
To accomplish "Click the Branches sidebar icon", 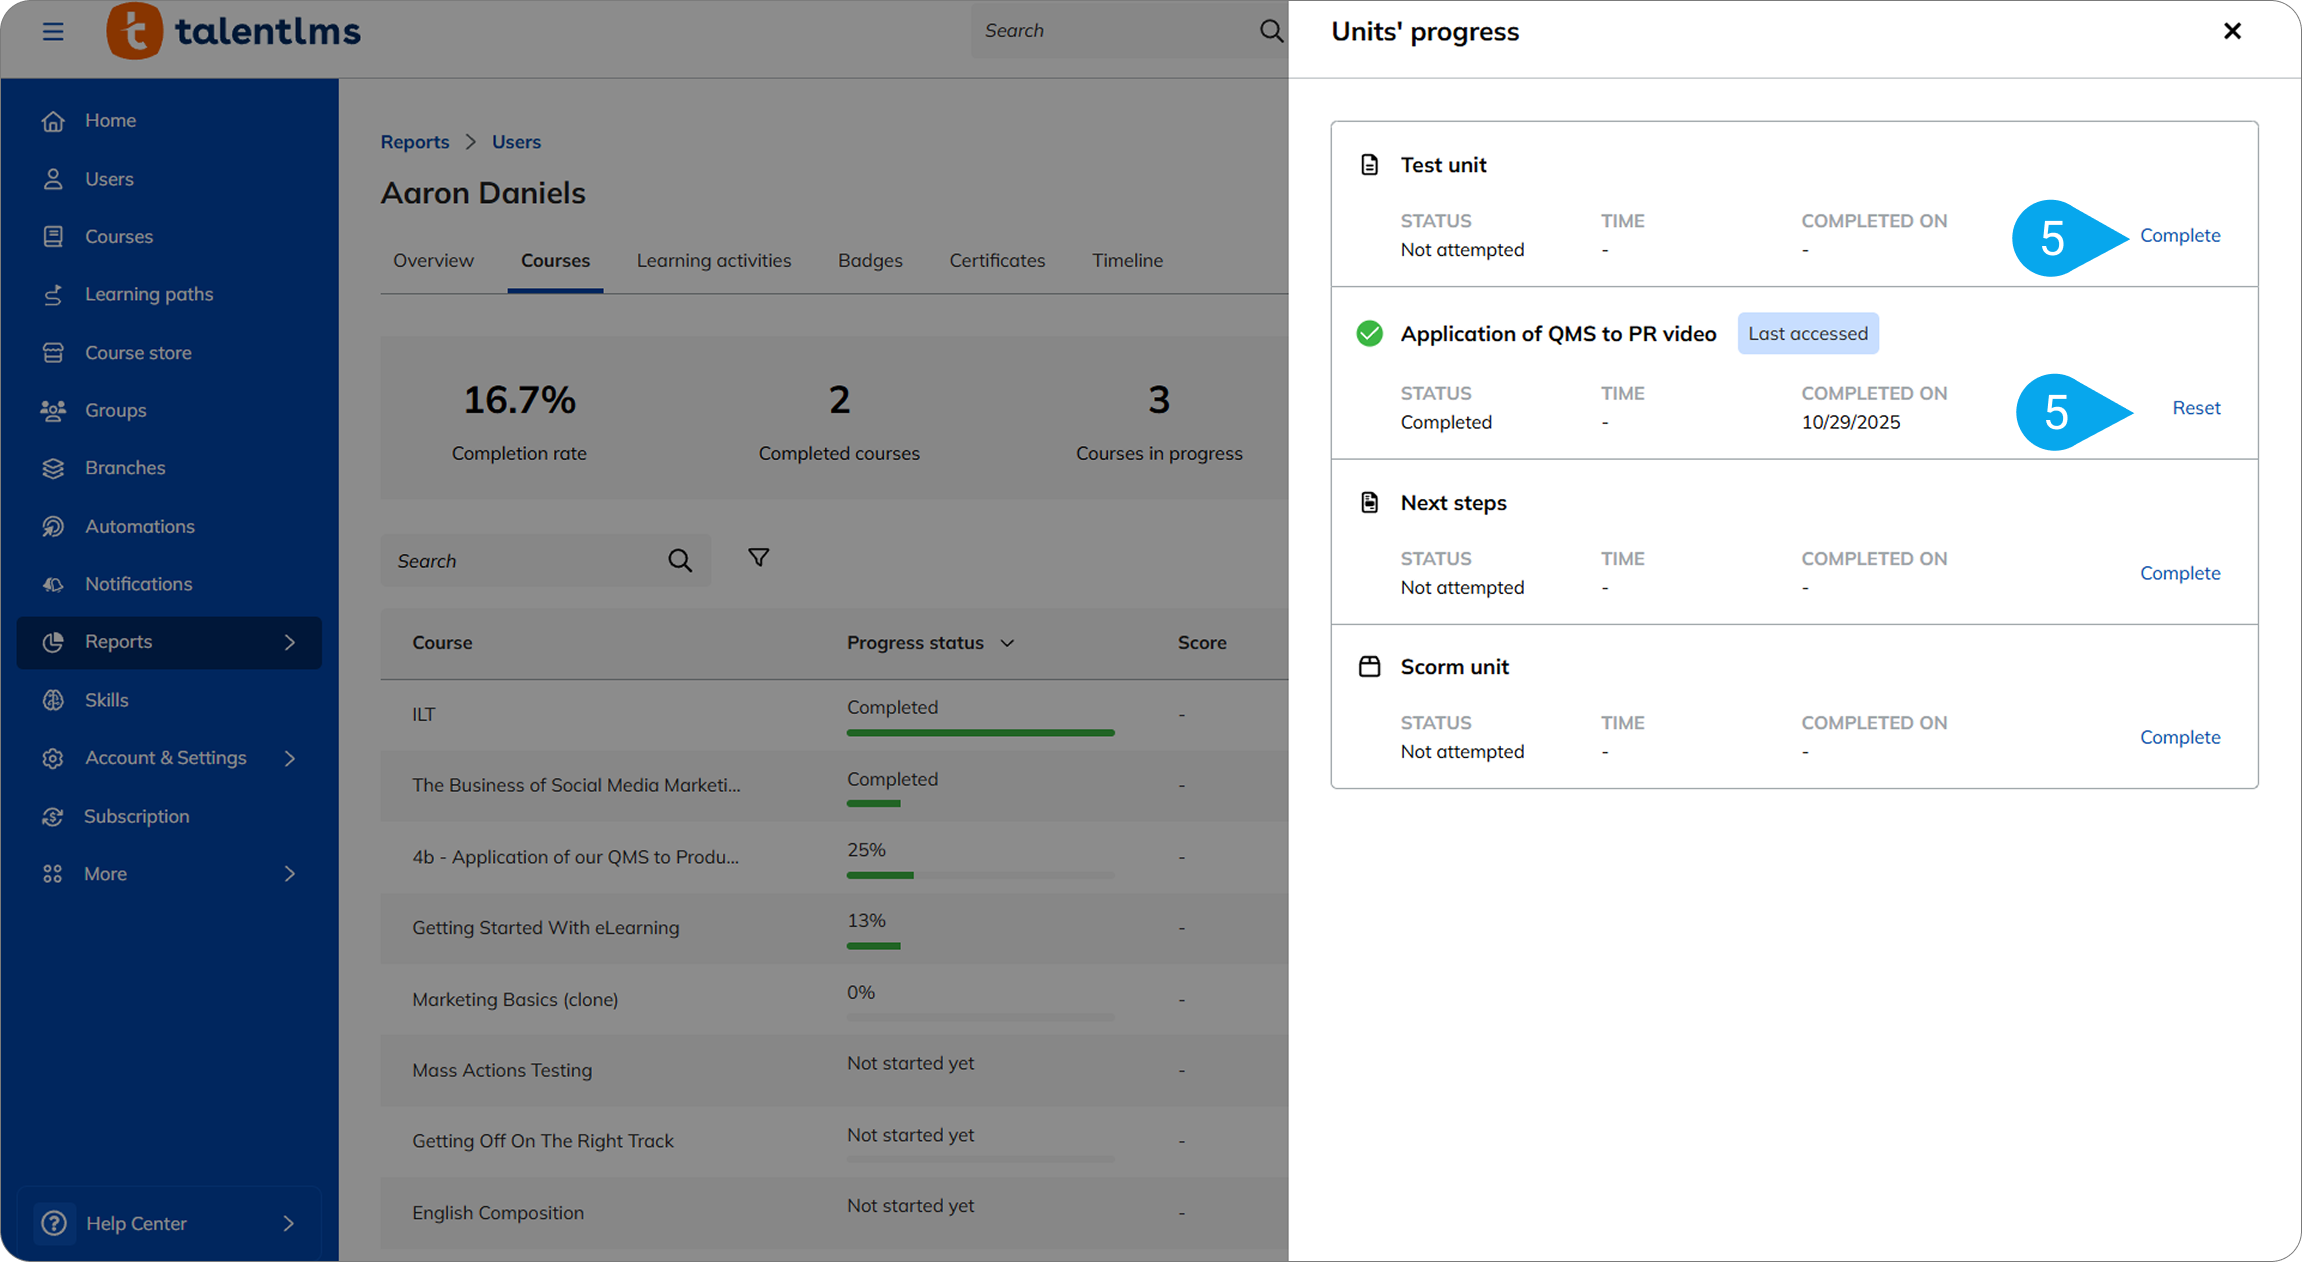I will 53,468.
